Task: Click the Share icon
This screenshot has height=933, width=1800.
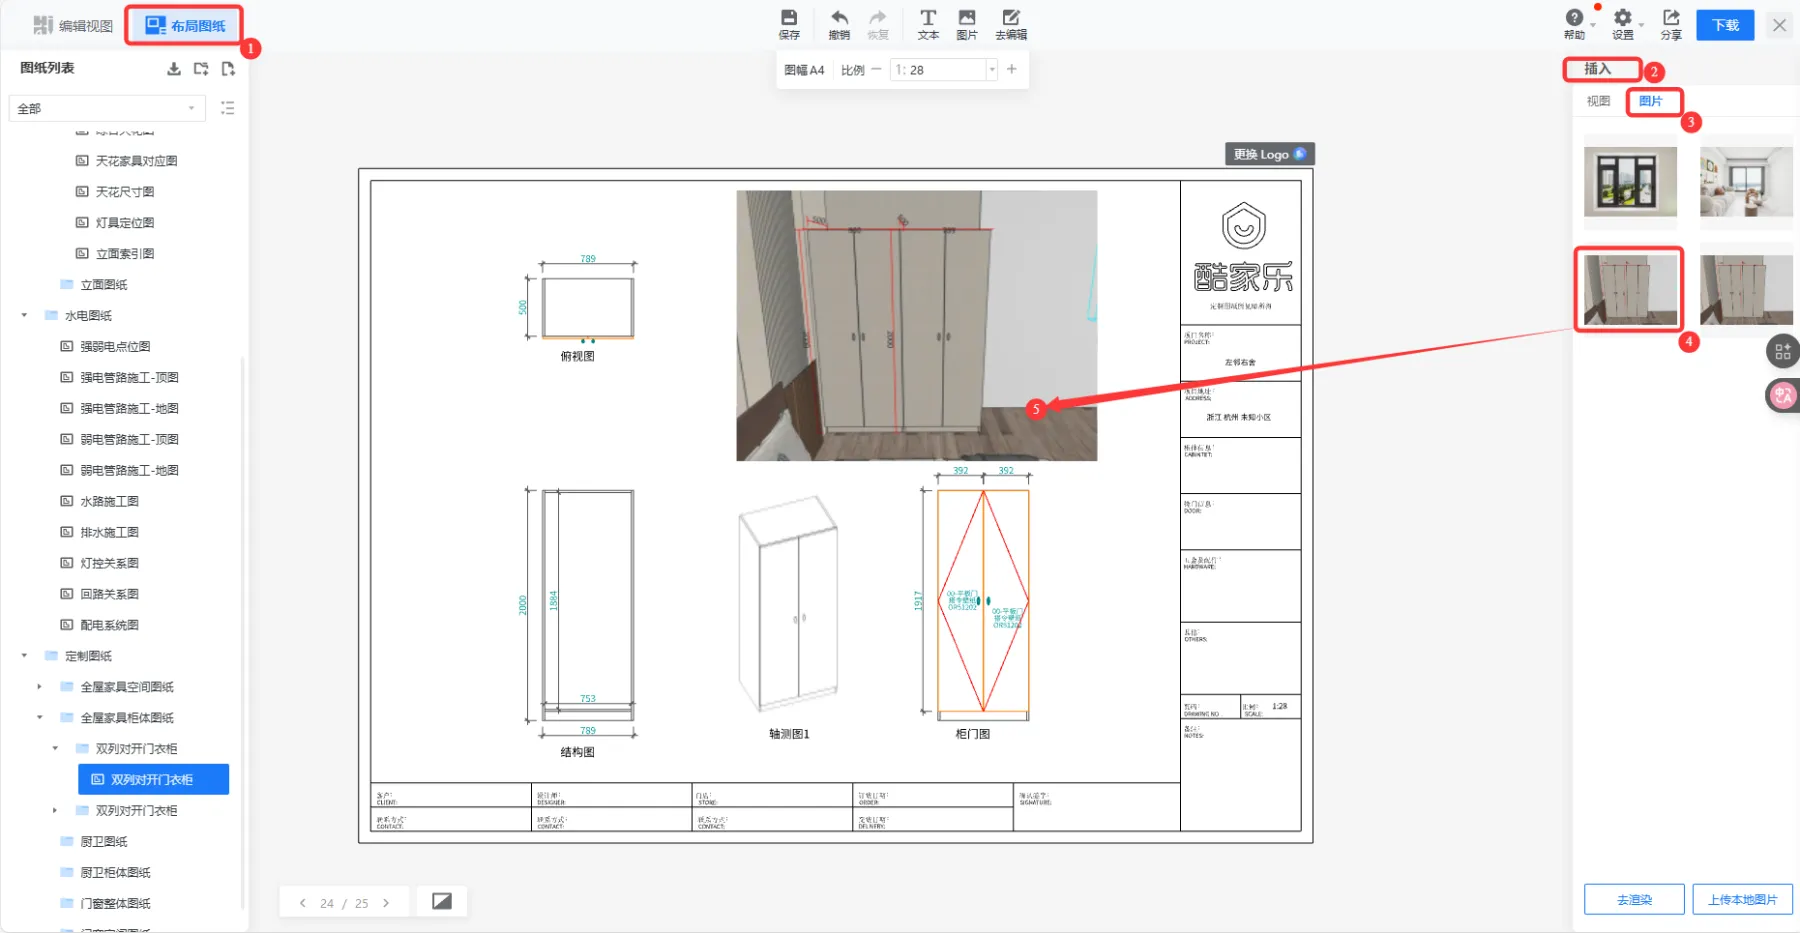Action: [1671, 19]
